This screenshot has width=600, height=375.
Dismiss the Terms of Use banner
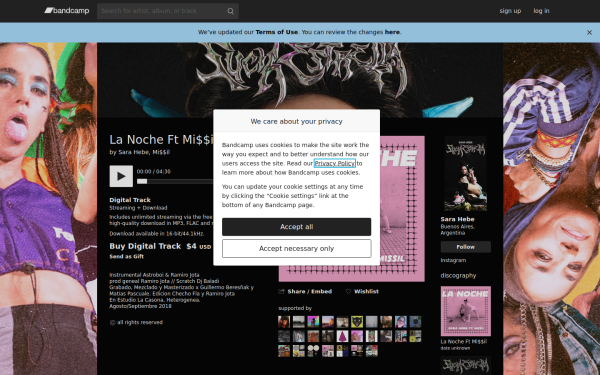click(x=589, y=33)
